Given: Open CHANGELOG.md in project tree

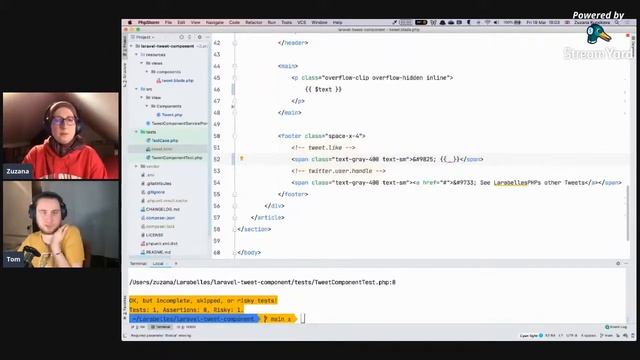Looking at the screenshot, I should pos(160,209).
